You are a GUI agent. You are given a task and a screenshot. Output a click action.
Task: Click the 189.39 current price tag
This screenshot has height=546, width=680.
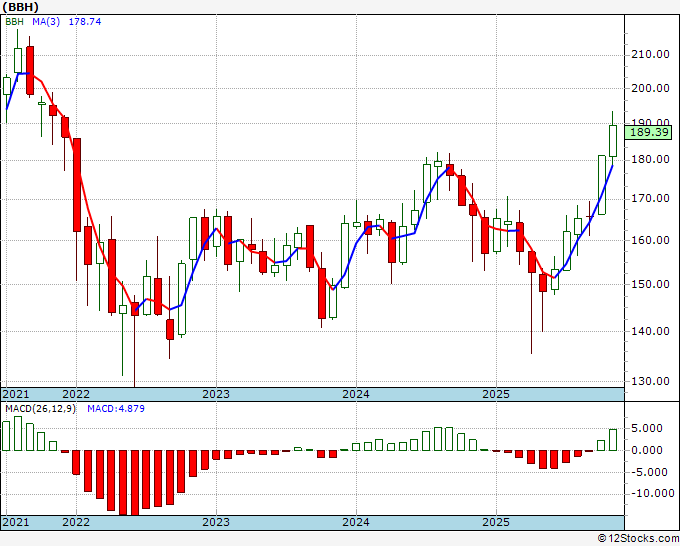coord(648,132)
